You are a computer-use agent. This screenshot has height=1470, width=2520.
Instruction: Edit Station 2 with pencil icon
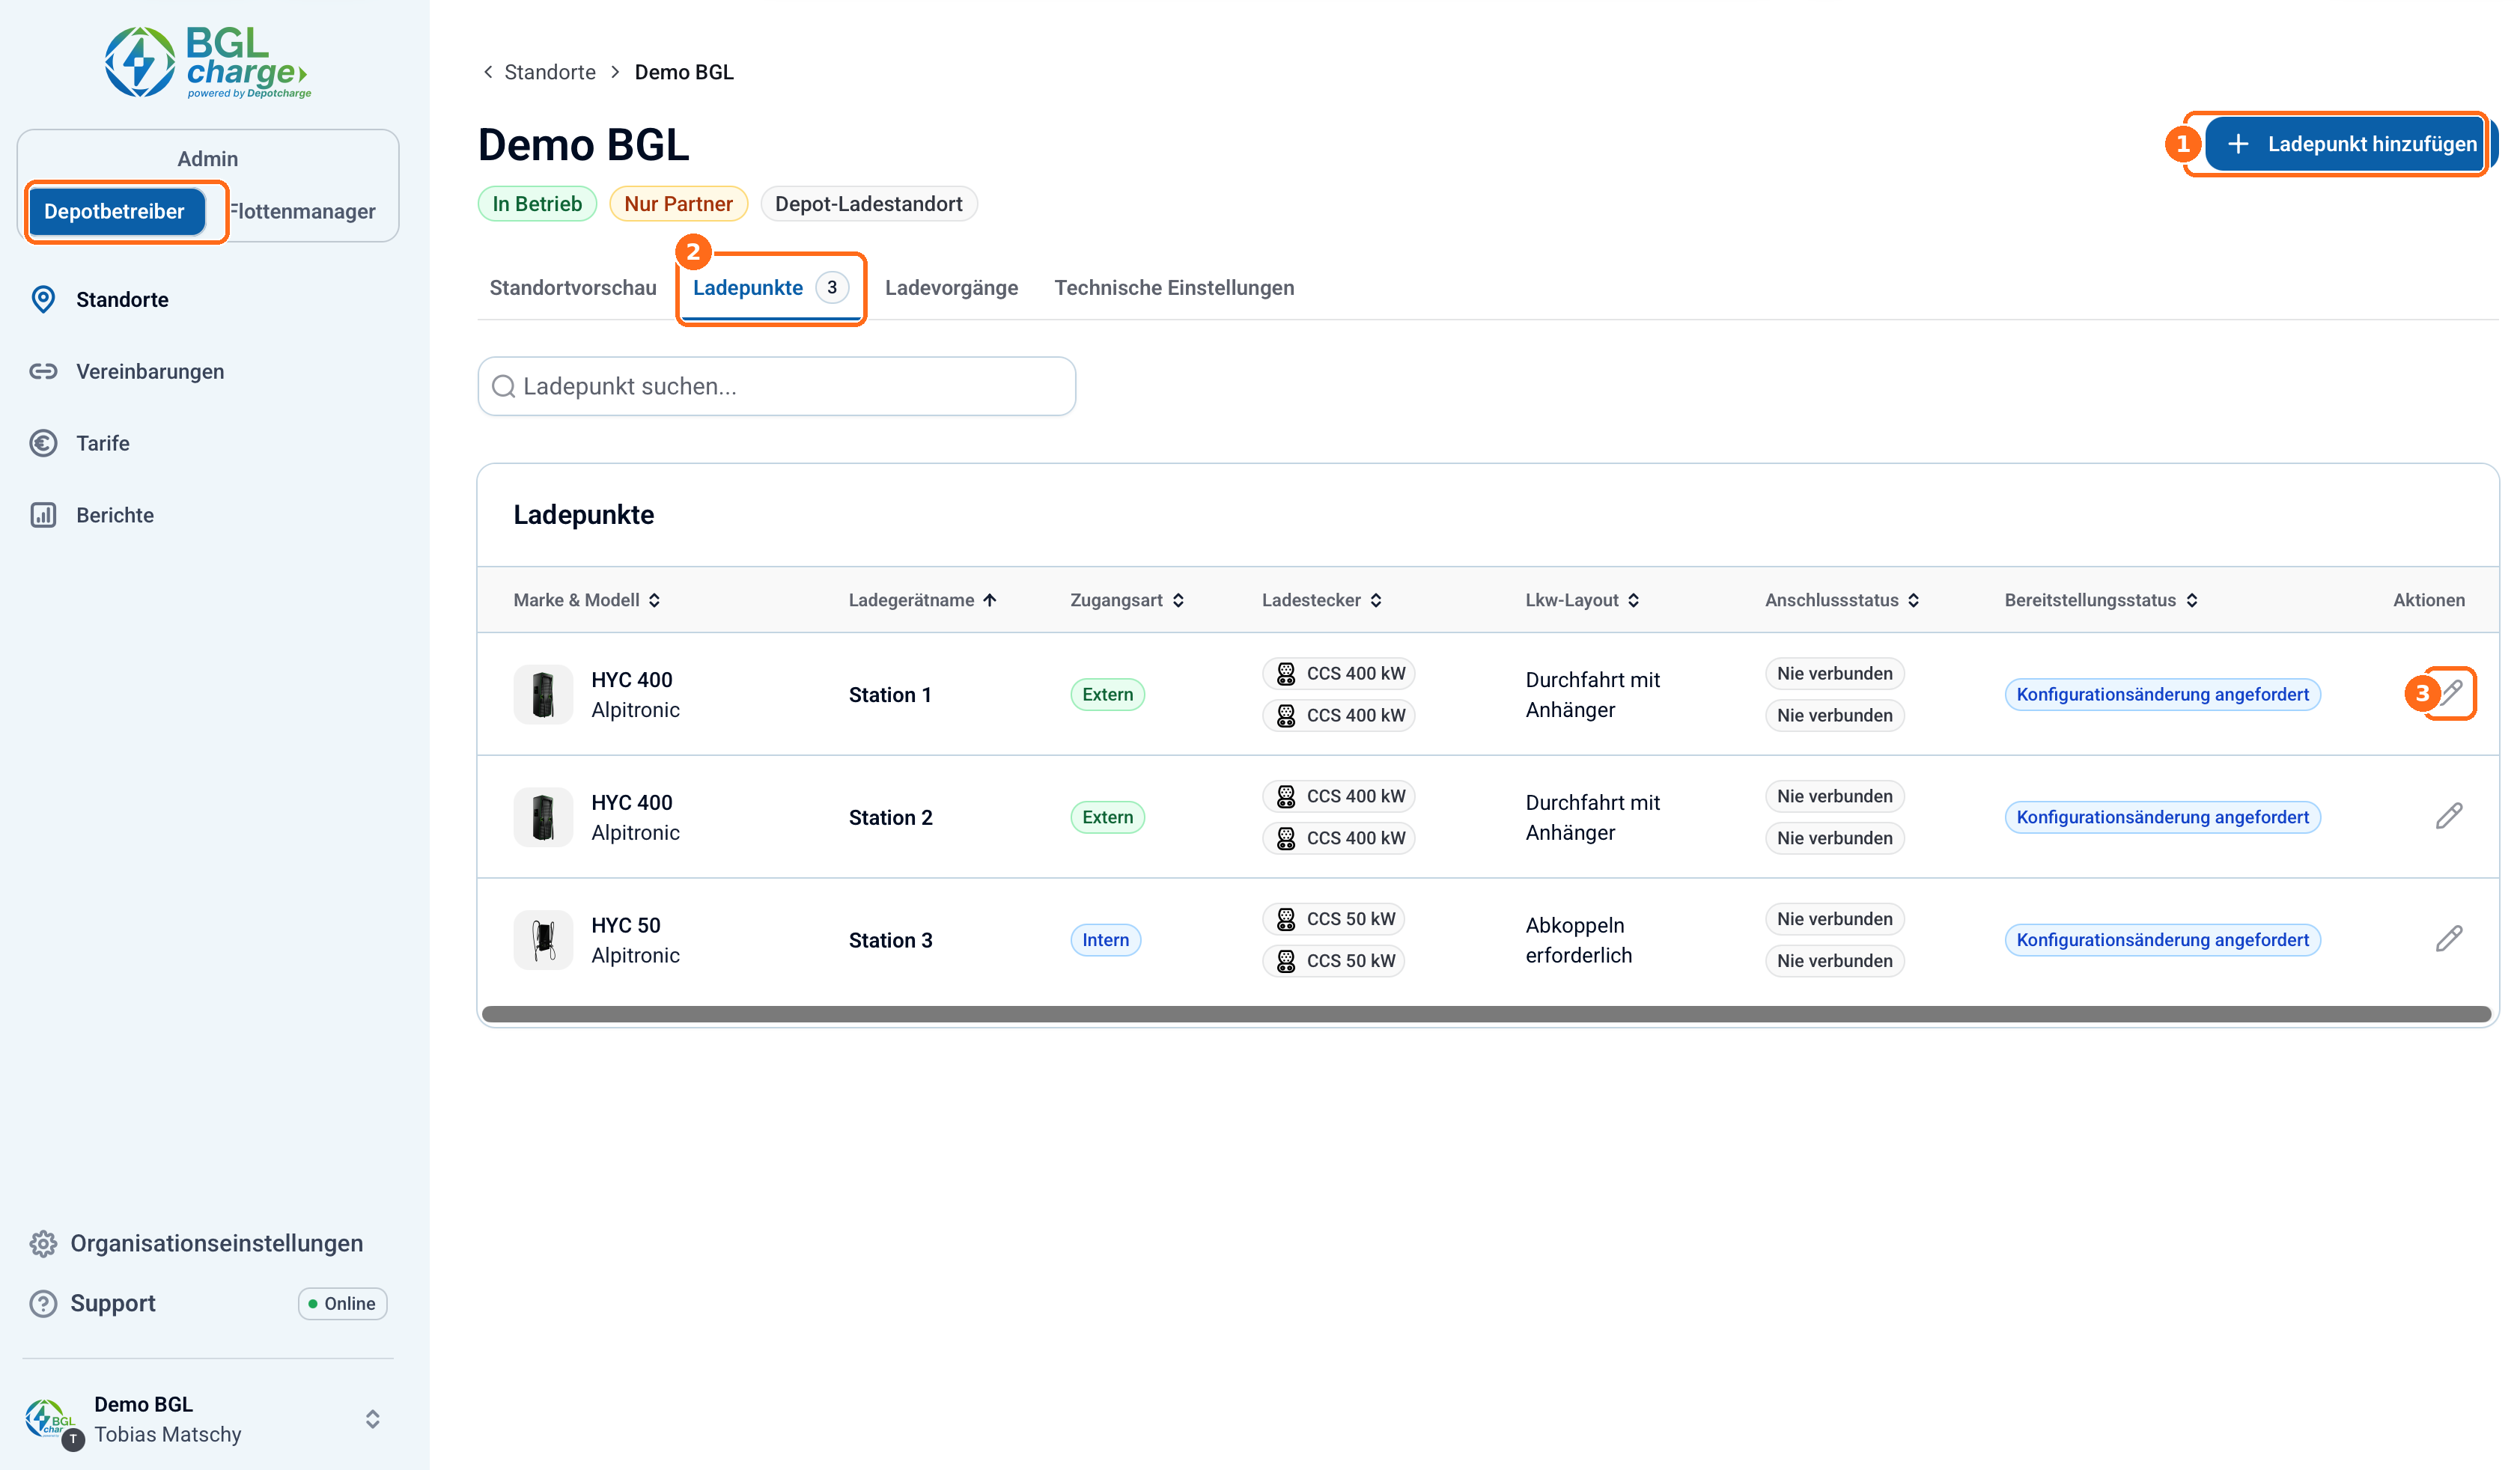pyautogui.click(x=2449, y=816)
